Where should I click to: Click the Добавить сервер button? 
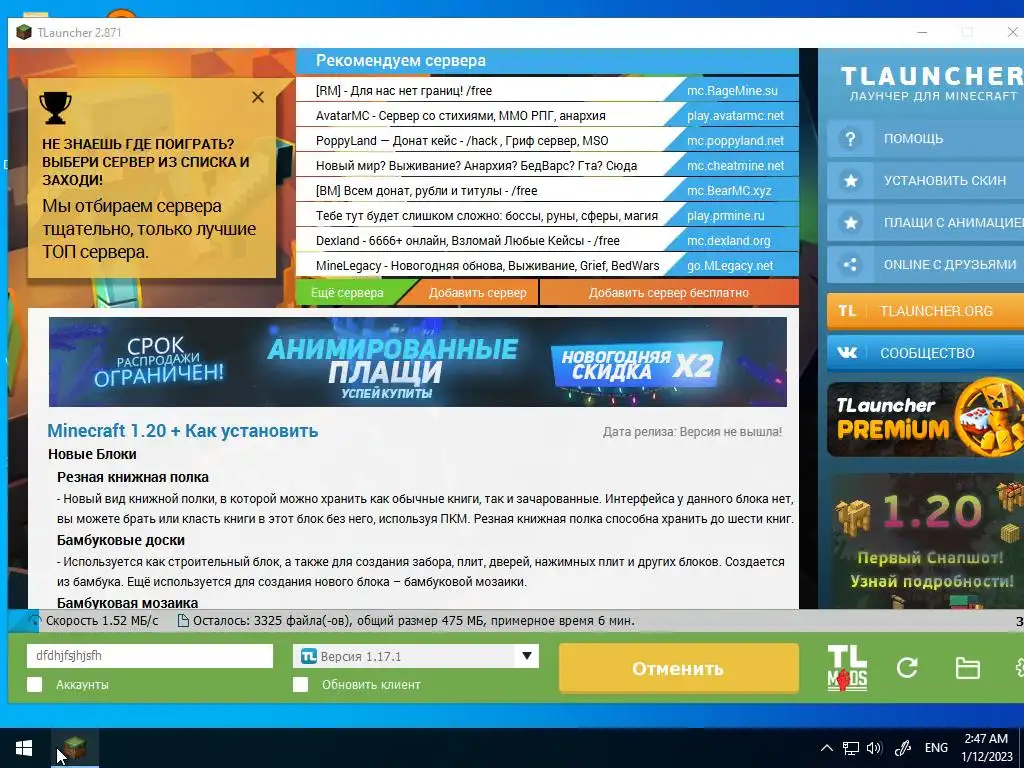click(477, 293)
